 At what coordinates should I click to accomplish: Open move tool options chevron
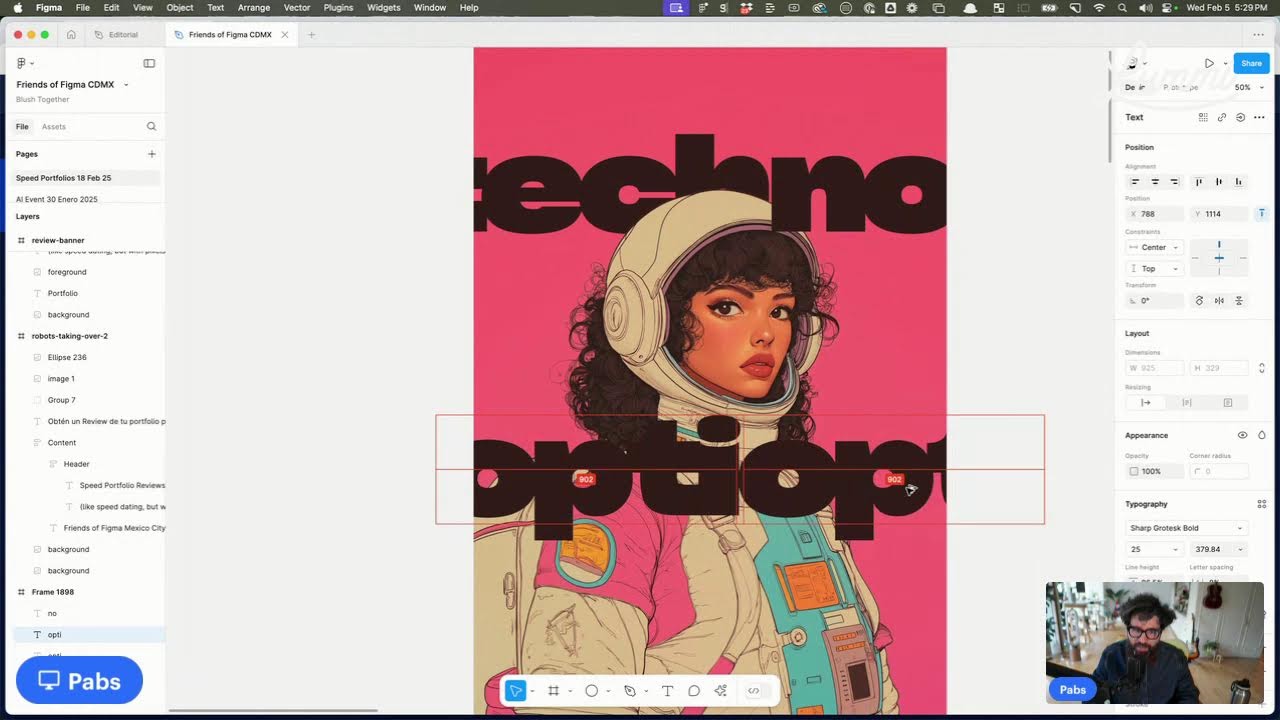[532, 691]
